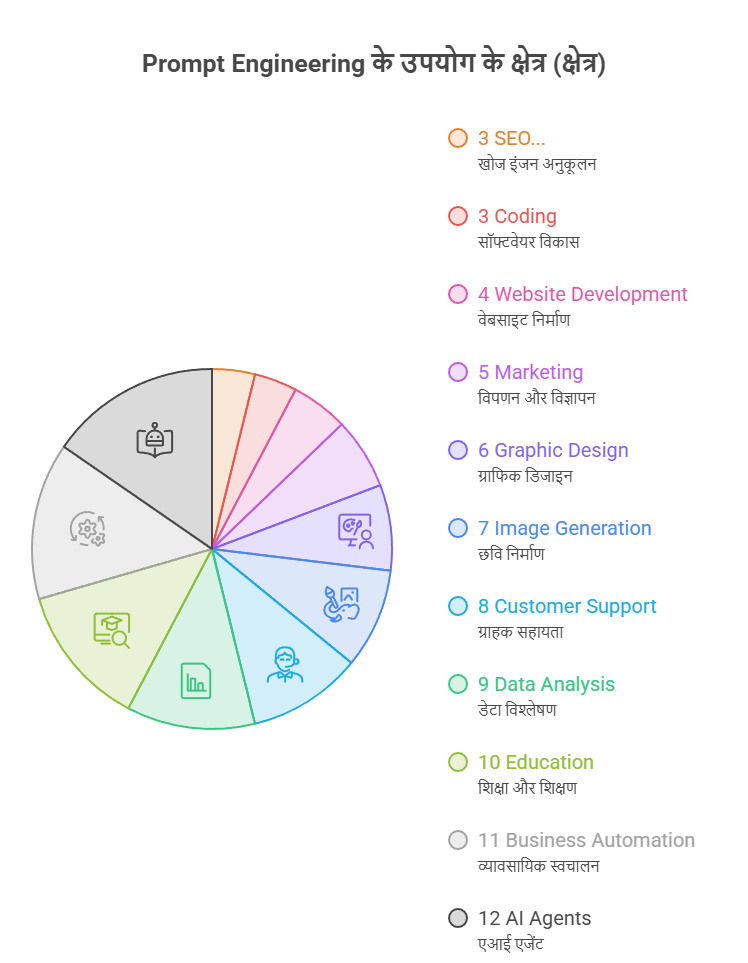This screenshot has height=963, width=748.
Task: Click the robot AI Agents icon in pie
Action: [x=155, y=440]
